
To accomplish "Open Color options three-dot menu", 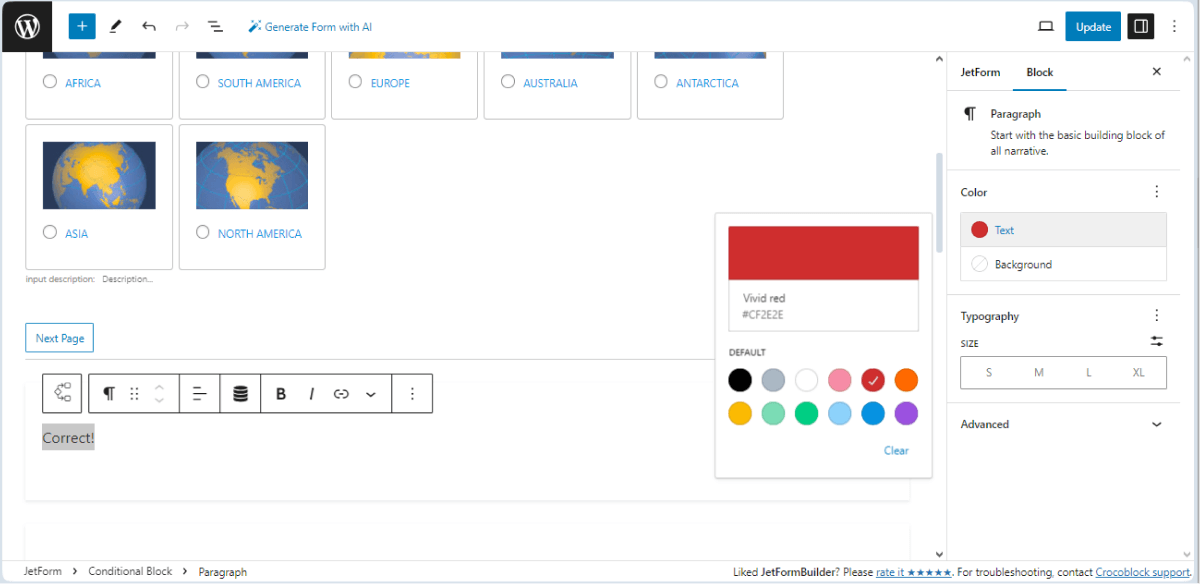I will pos(1157,192).
